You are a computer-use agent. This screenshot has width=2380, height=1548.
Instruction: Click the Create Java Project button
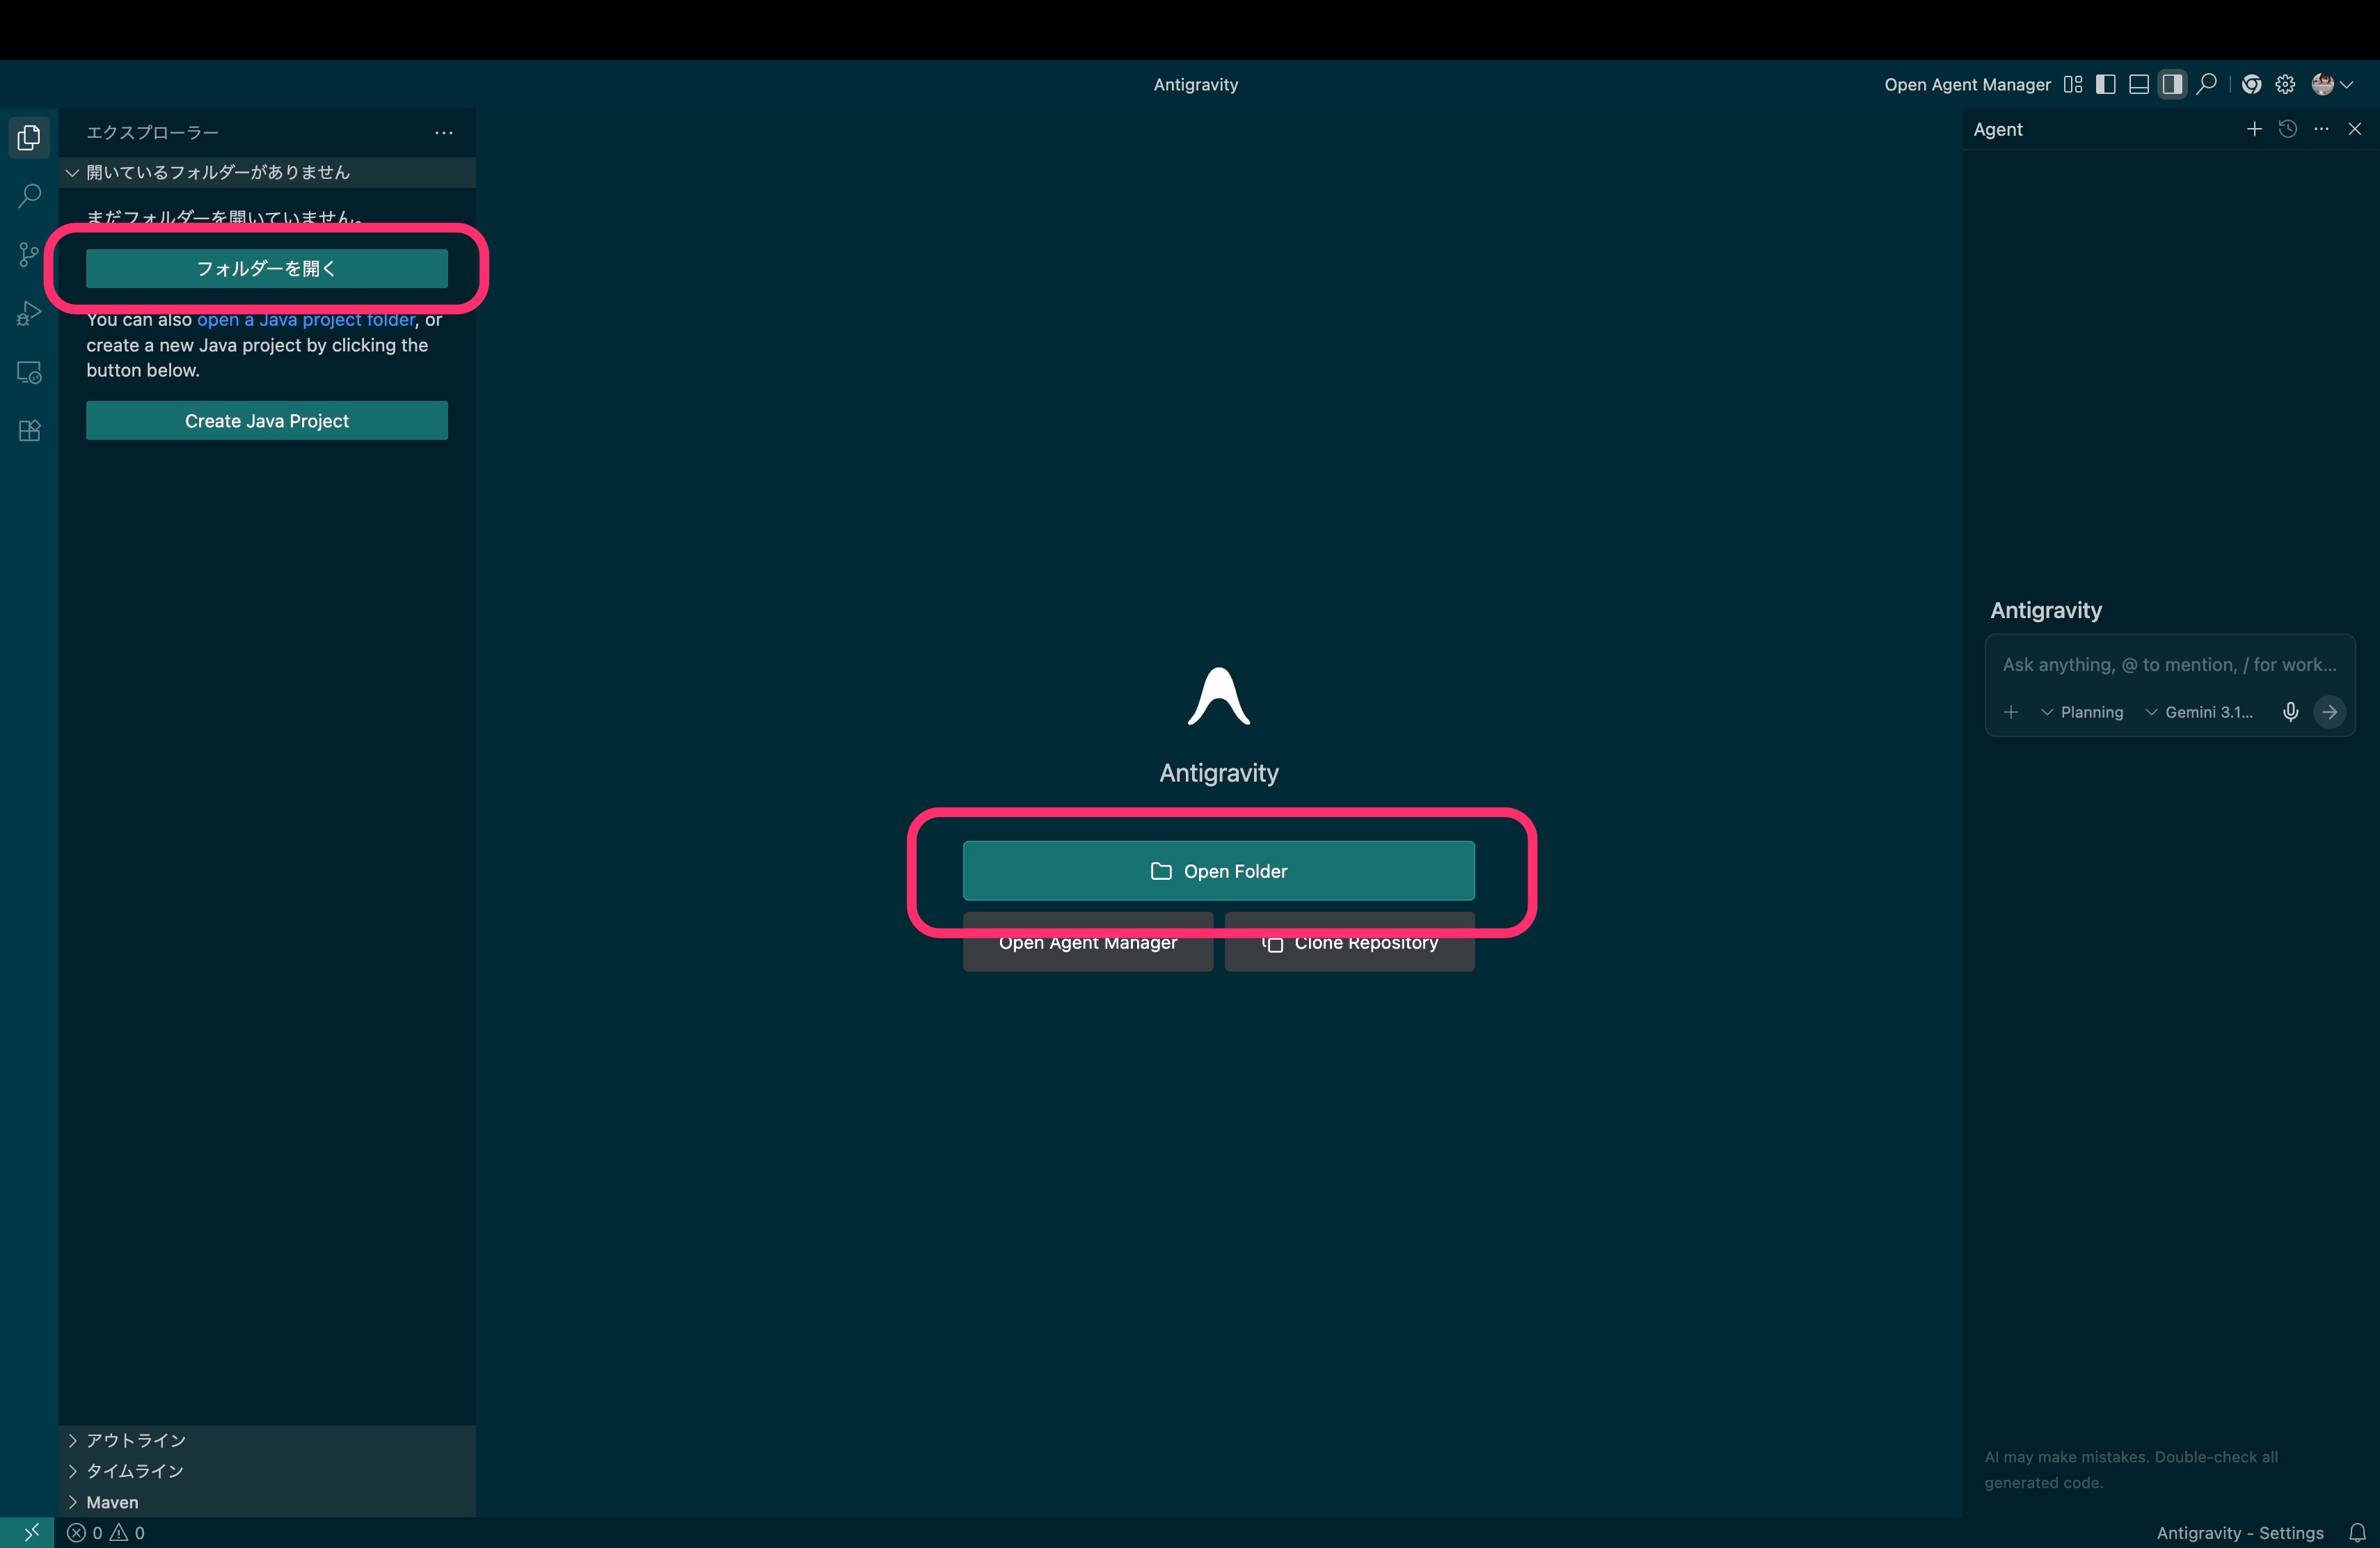pyautogui.click(x=267, y=421)
